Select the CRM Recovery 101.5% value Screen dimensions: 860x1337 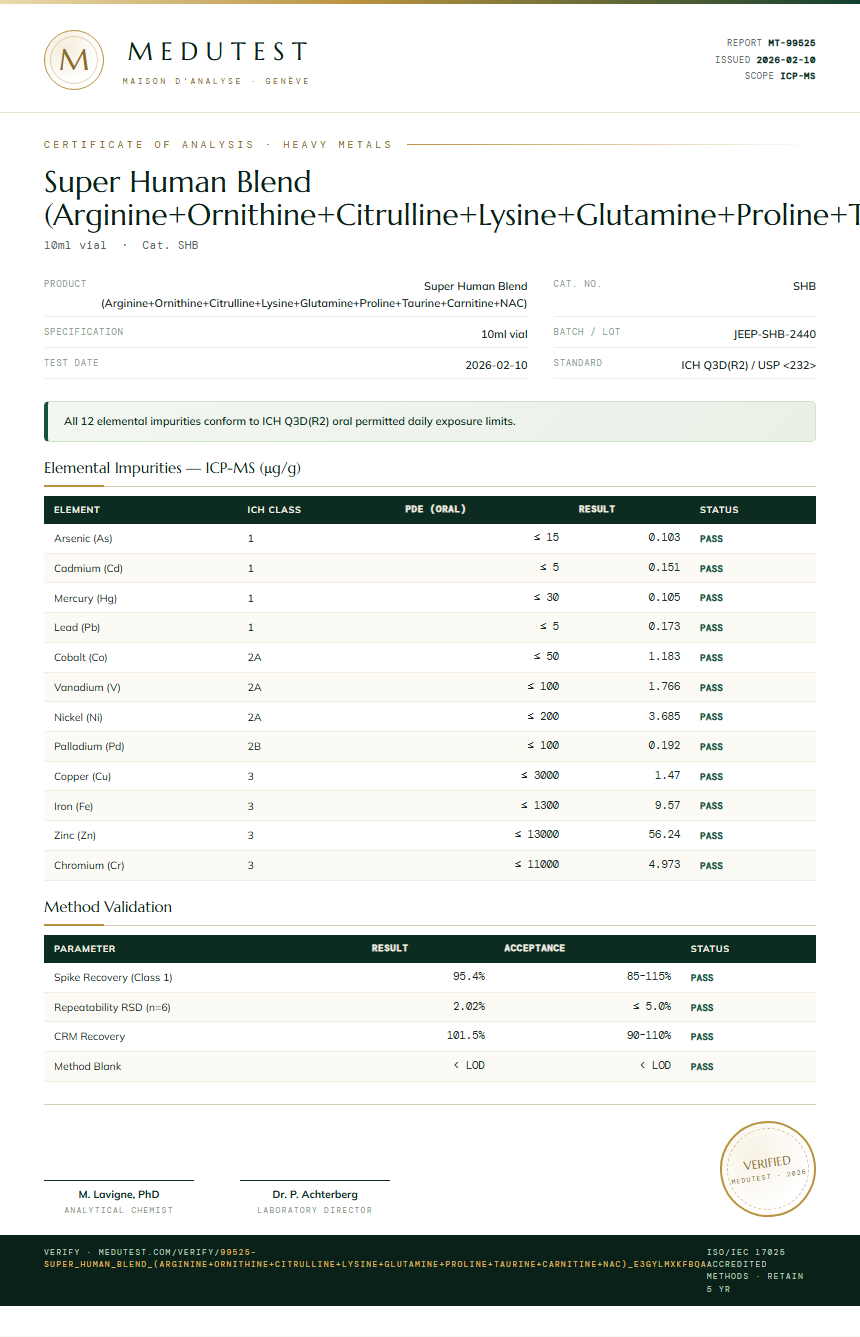click(466, 1036)
